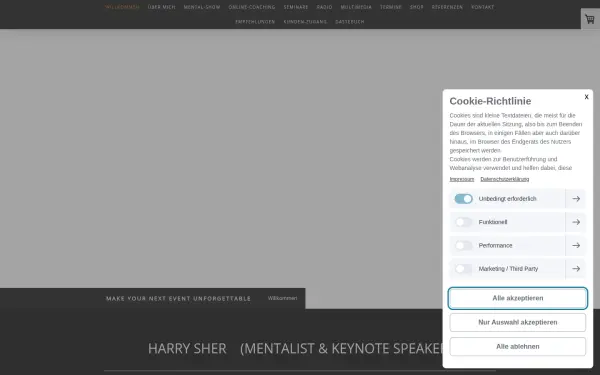Go to the Willkommen menu item
The image size is (600, 375).
tap(122, 7)
